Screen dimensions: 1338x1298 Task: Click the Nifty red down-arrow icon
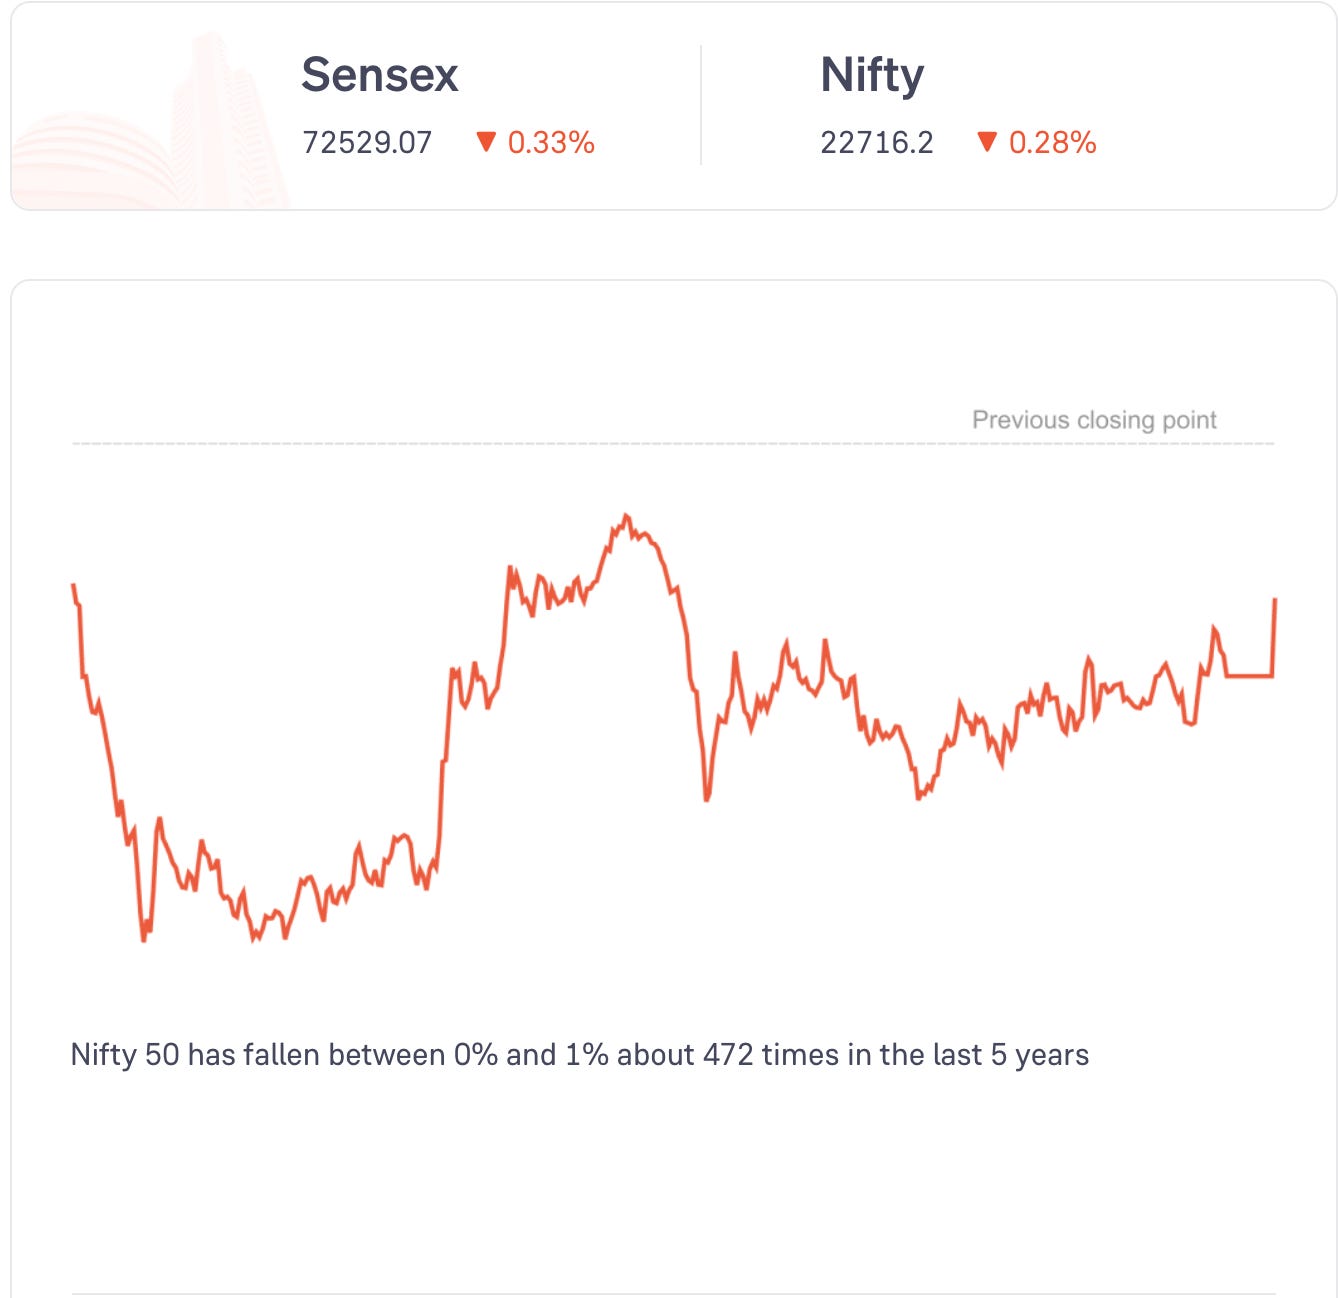click(x=987, y=142)
